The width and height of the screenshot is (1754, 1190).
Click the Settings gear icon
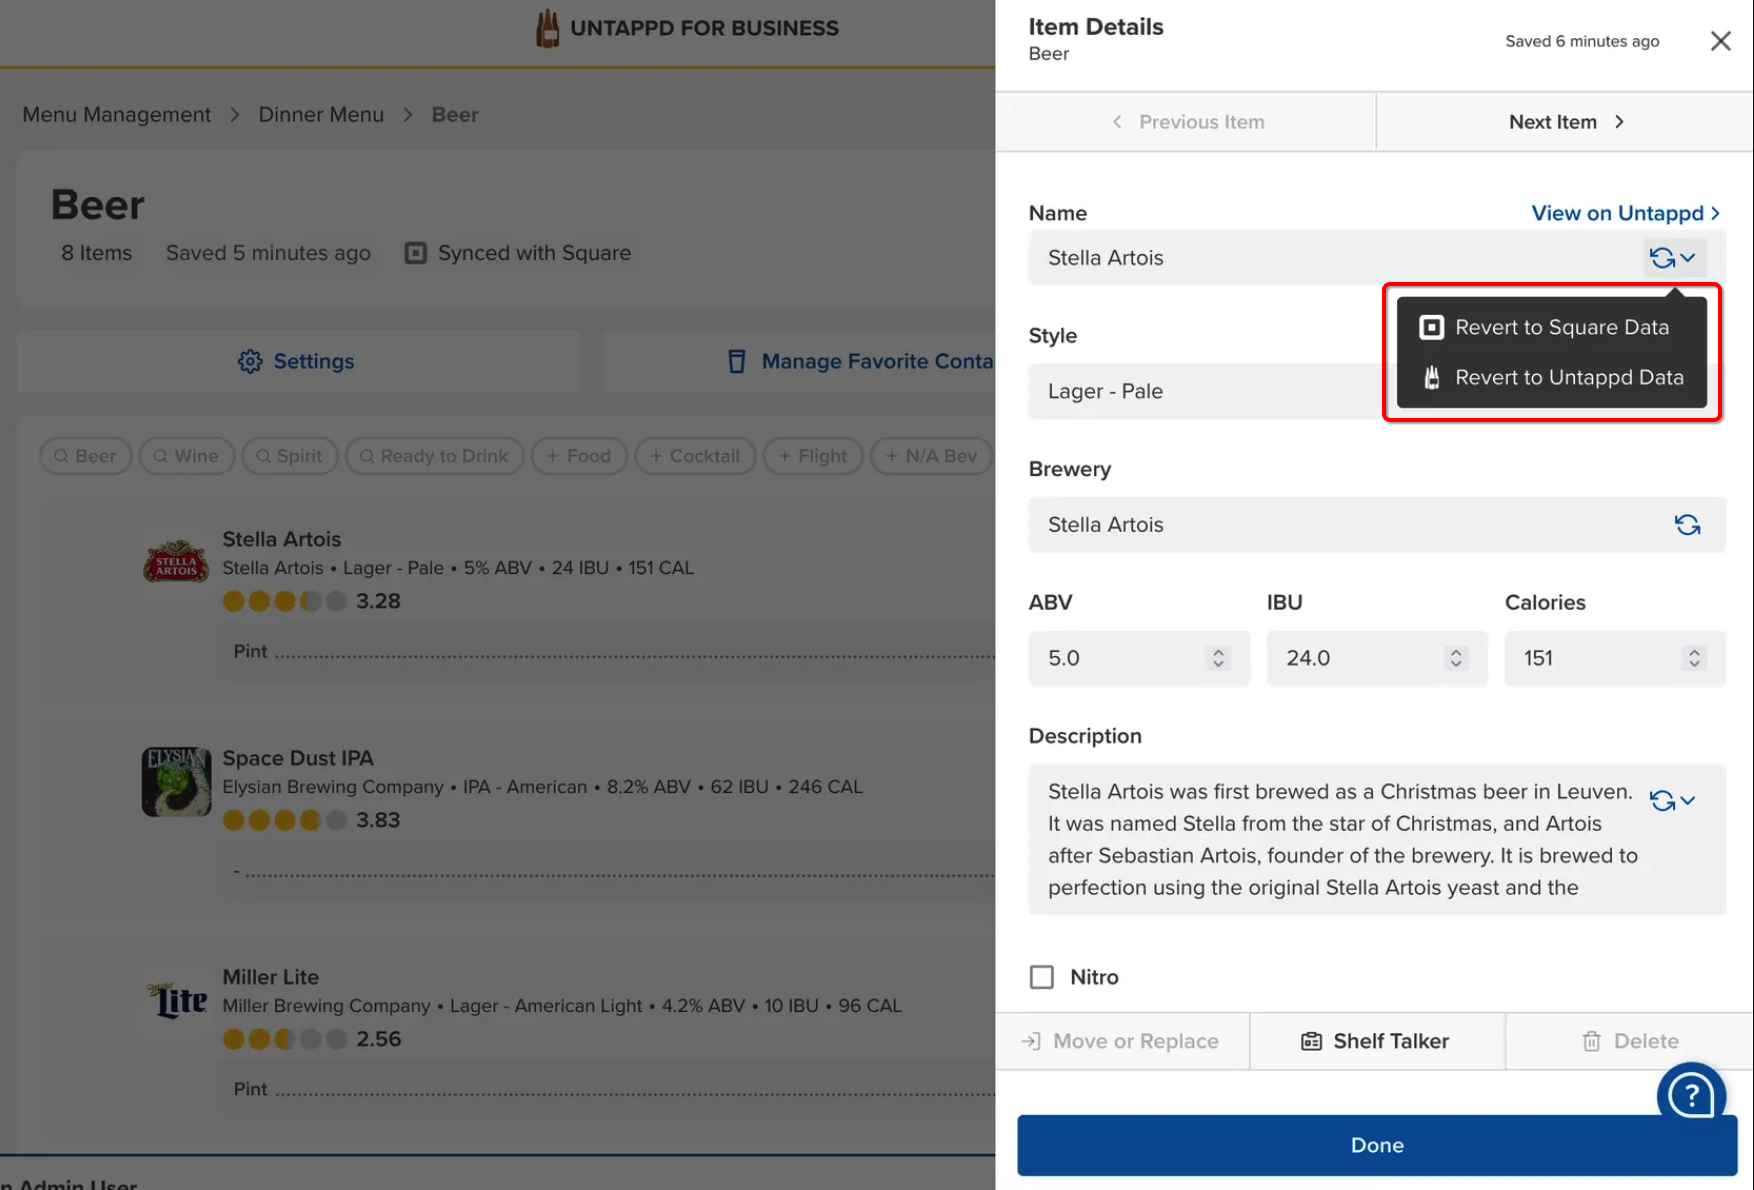[250, 361]
